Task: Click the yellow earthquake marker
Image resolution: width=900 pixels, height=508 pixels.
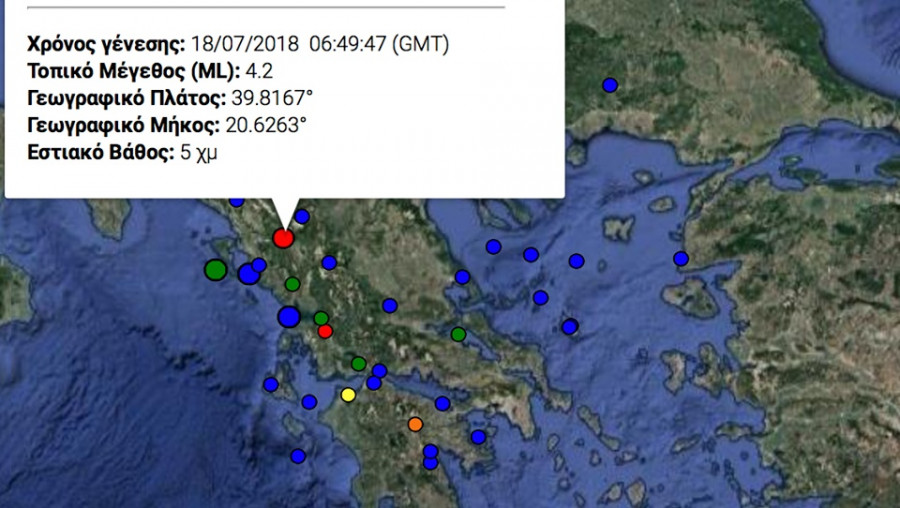Action: point(348,394)
